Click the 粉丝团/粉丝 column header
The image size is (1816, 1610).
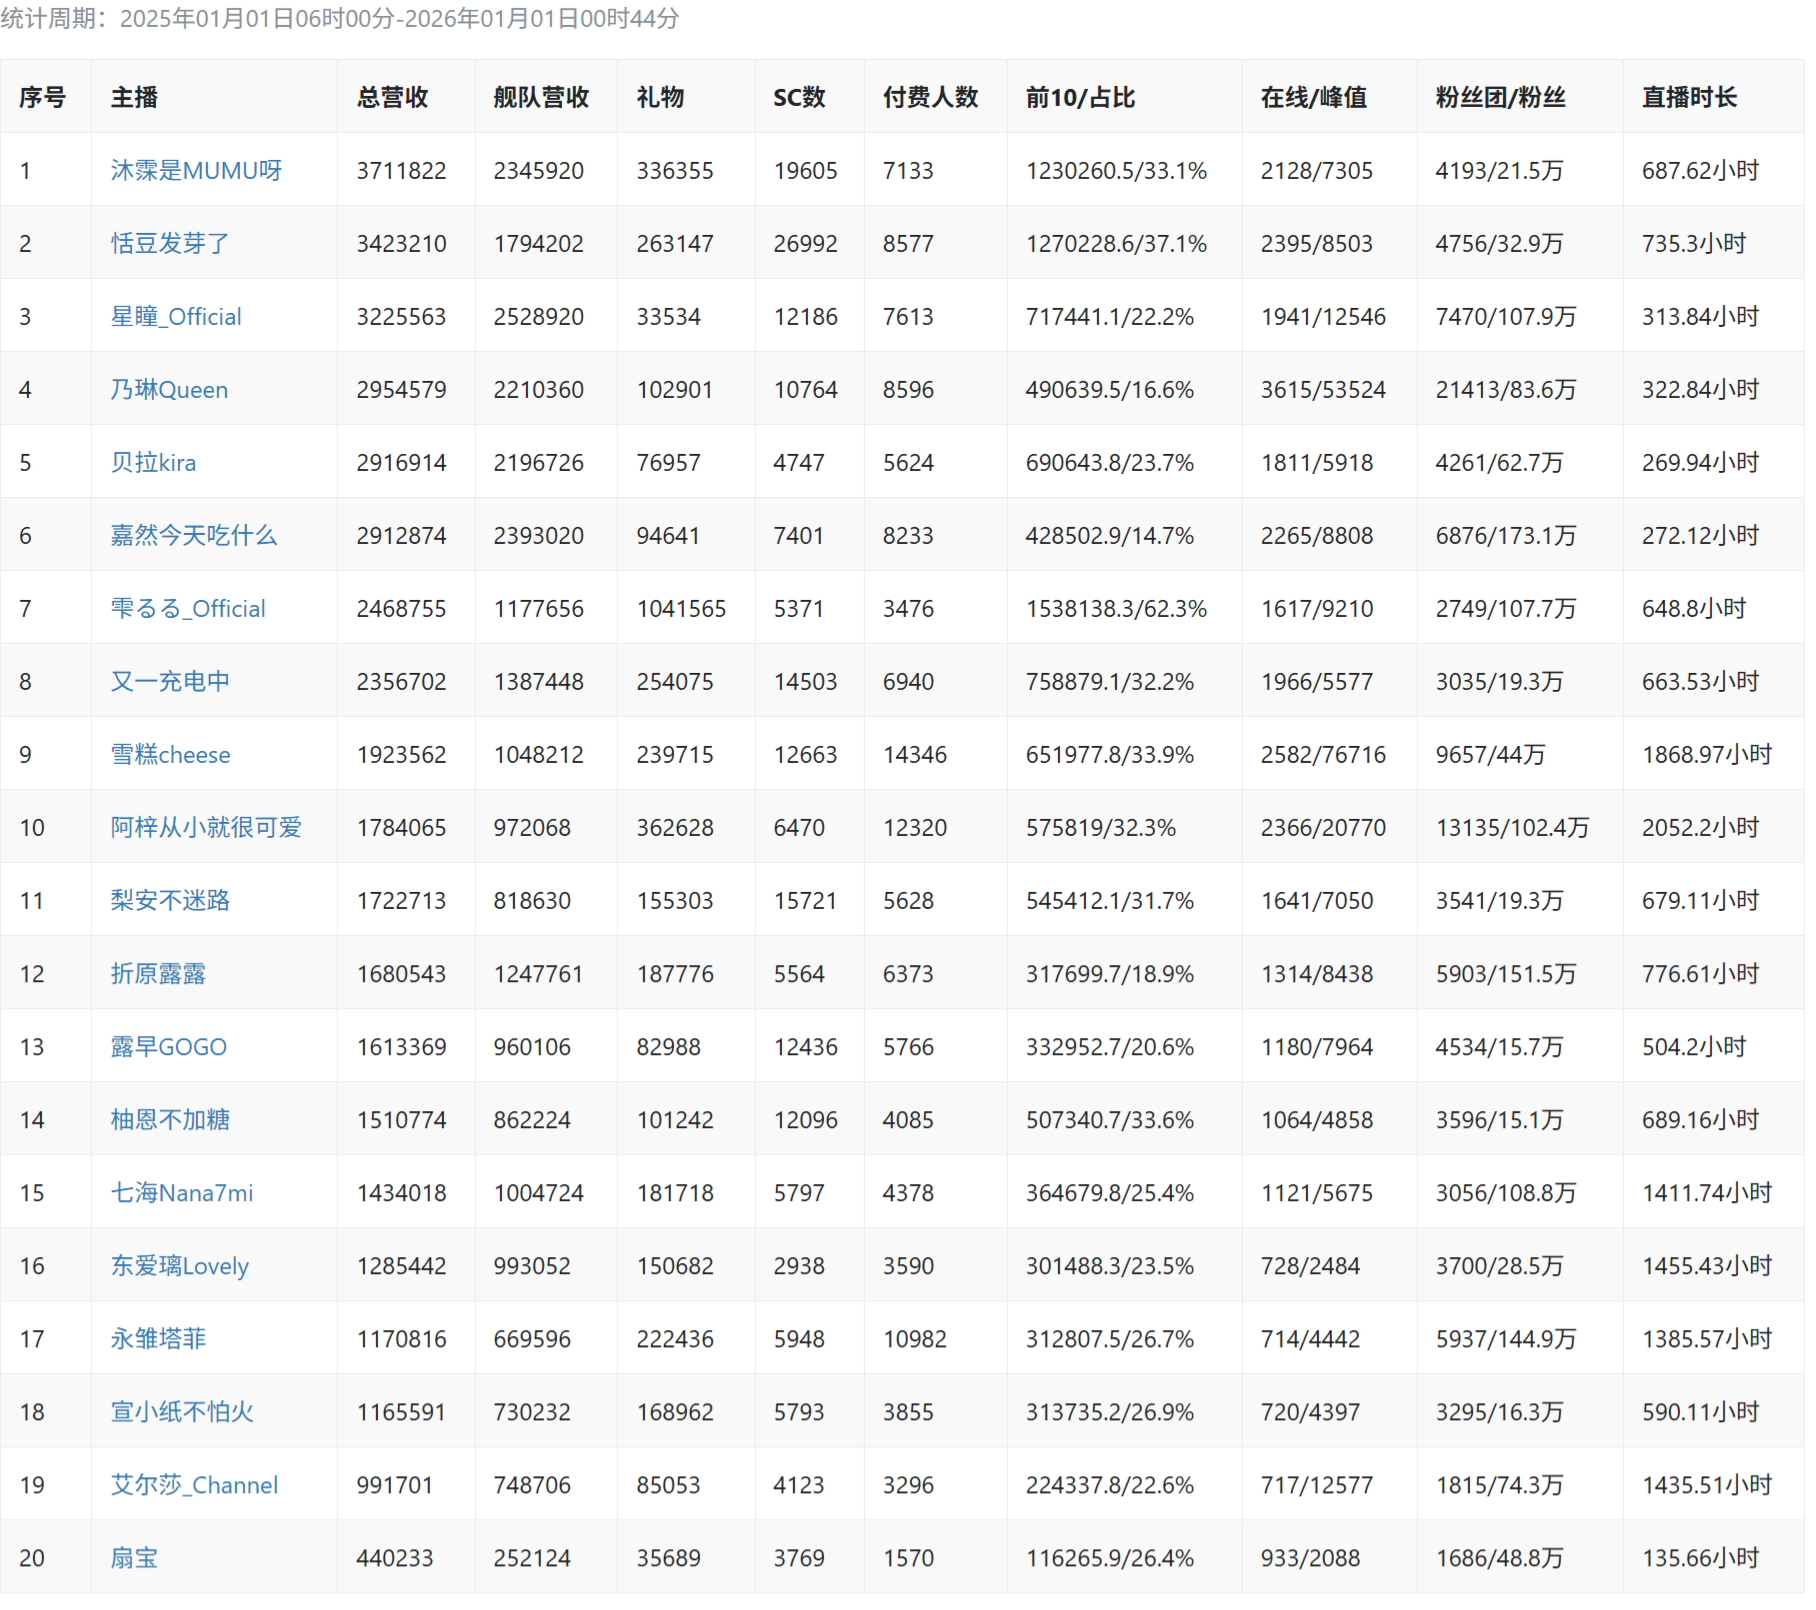(x=1500, y=98)
